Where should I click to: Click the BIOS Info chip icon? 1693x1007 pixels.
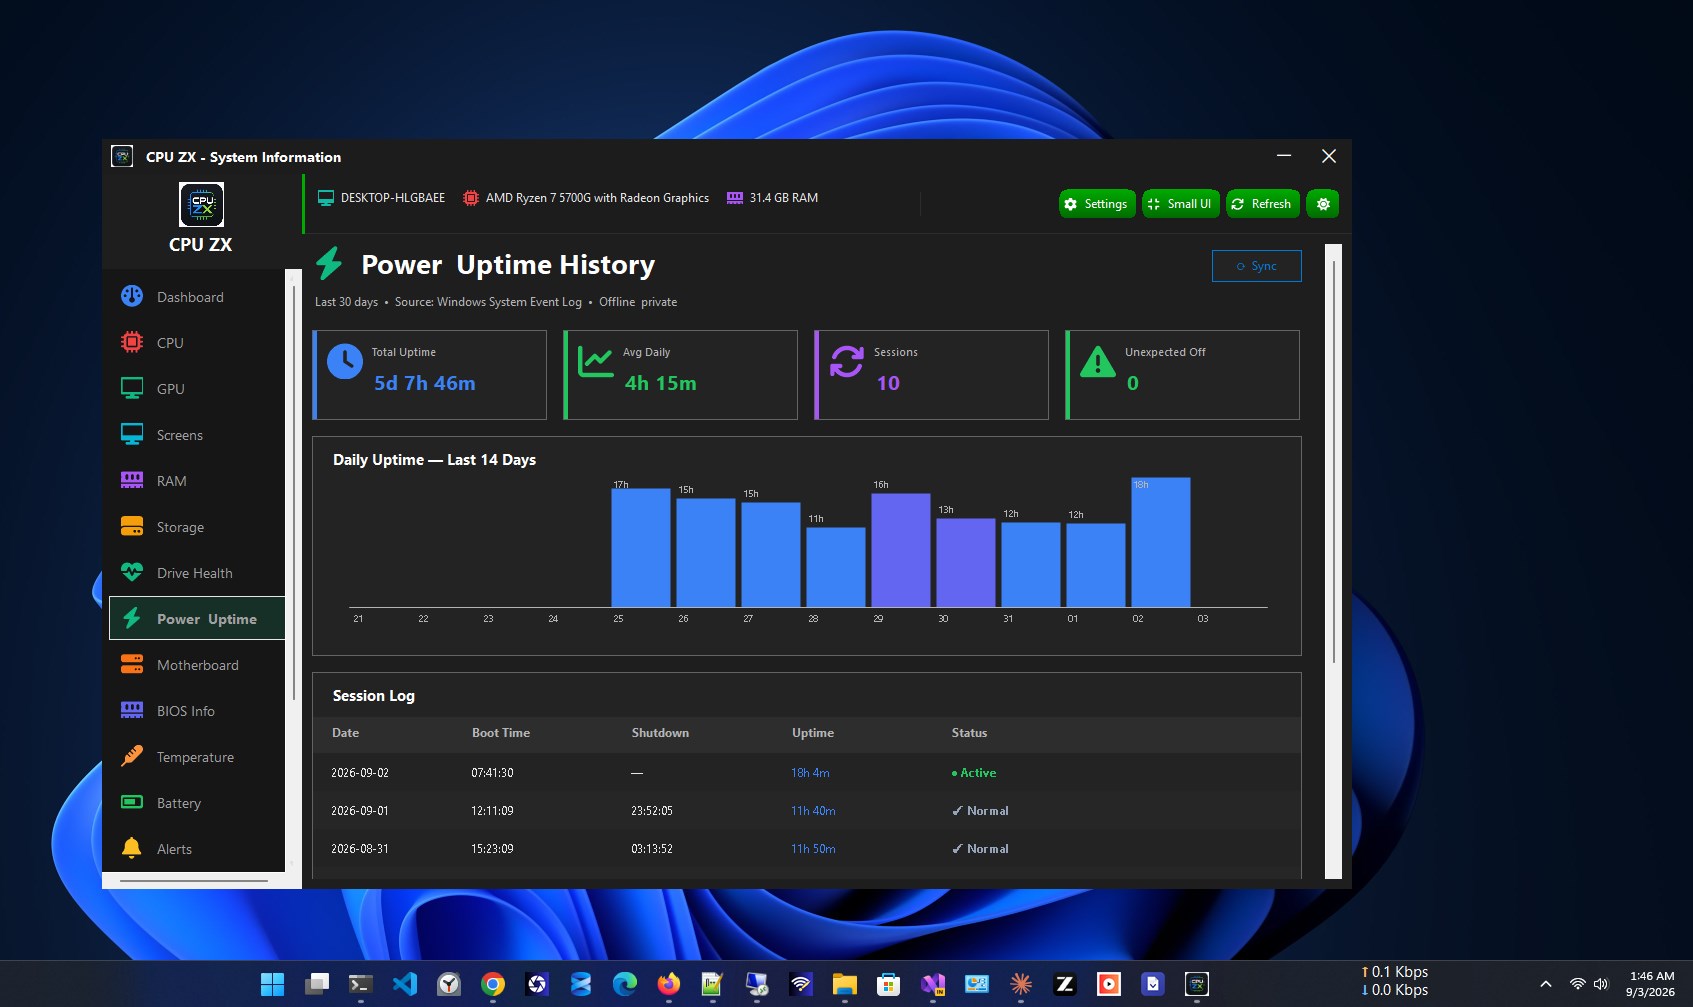point(132,710)
